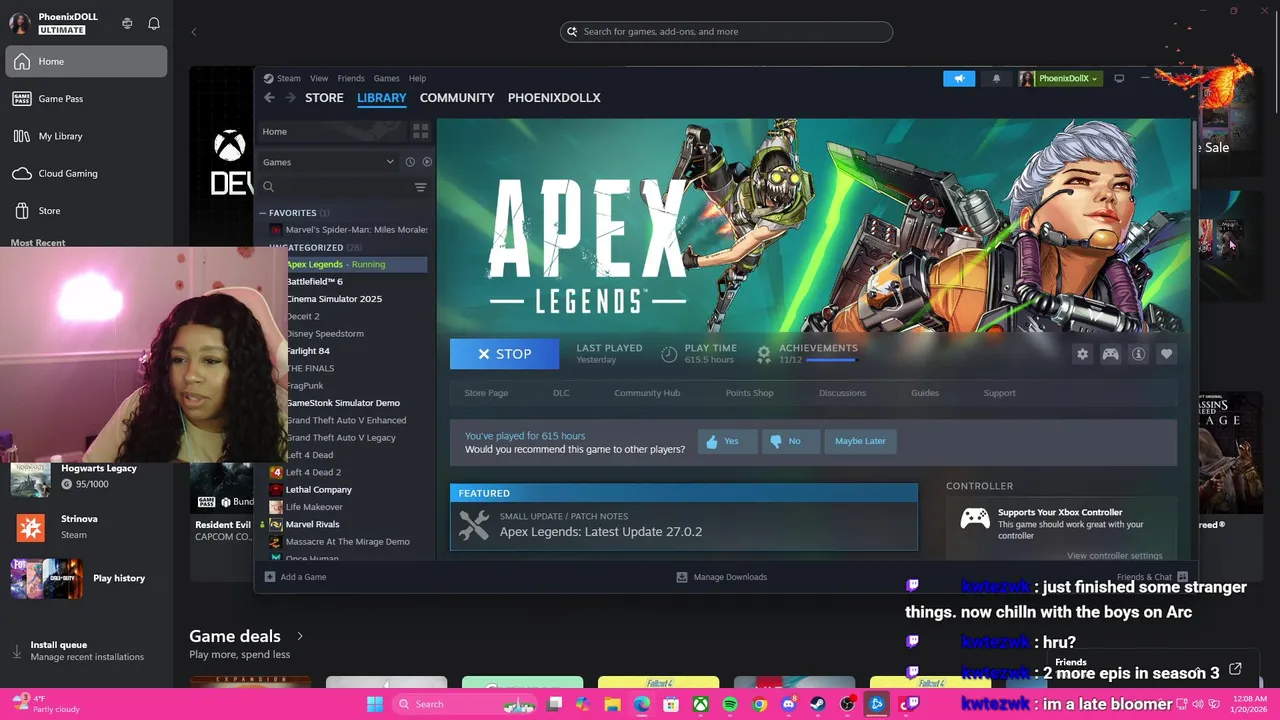Image resolution: width=1280 pixels, height=720 pixels.
Task: Open the View menu in Steam
Action: pyautogui.click(x=319, y=78)
